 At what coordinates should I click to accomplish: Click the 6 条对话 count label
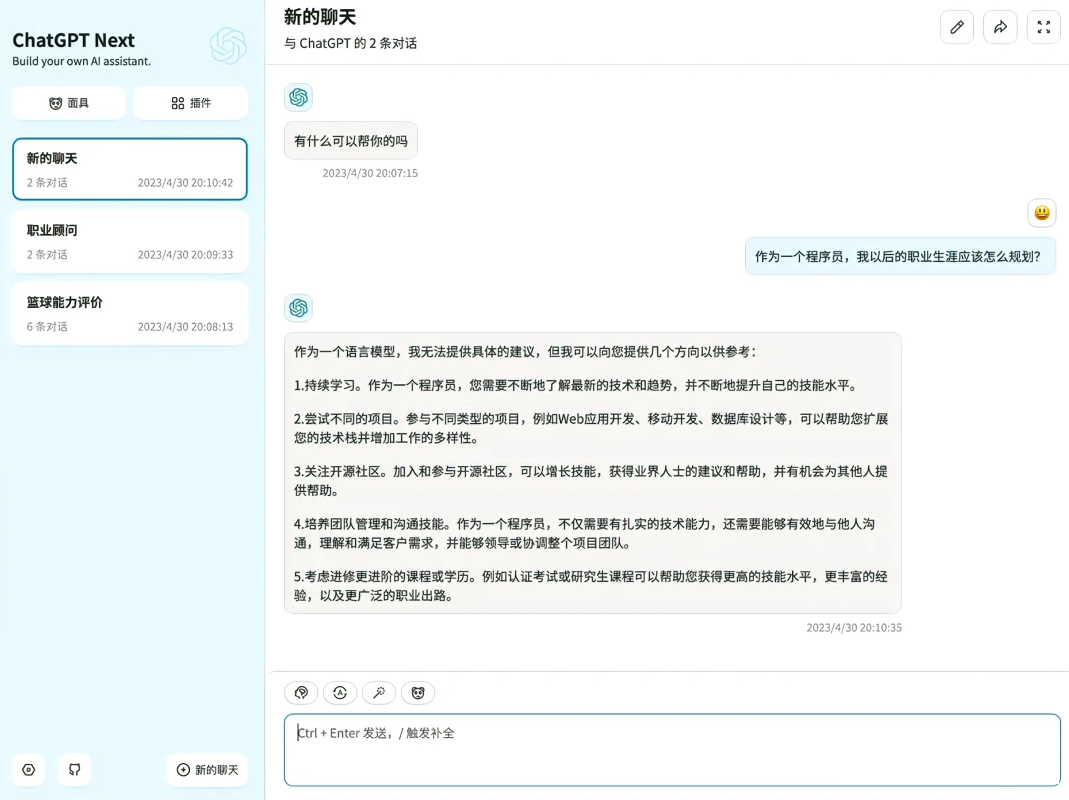coord(47,327)
